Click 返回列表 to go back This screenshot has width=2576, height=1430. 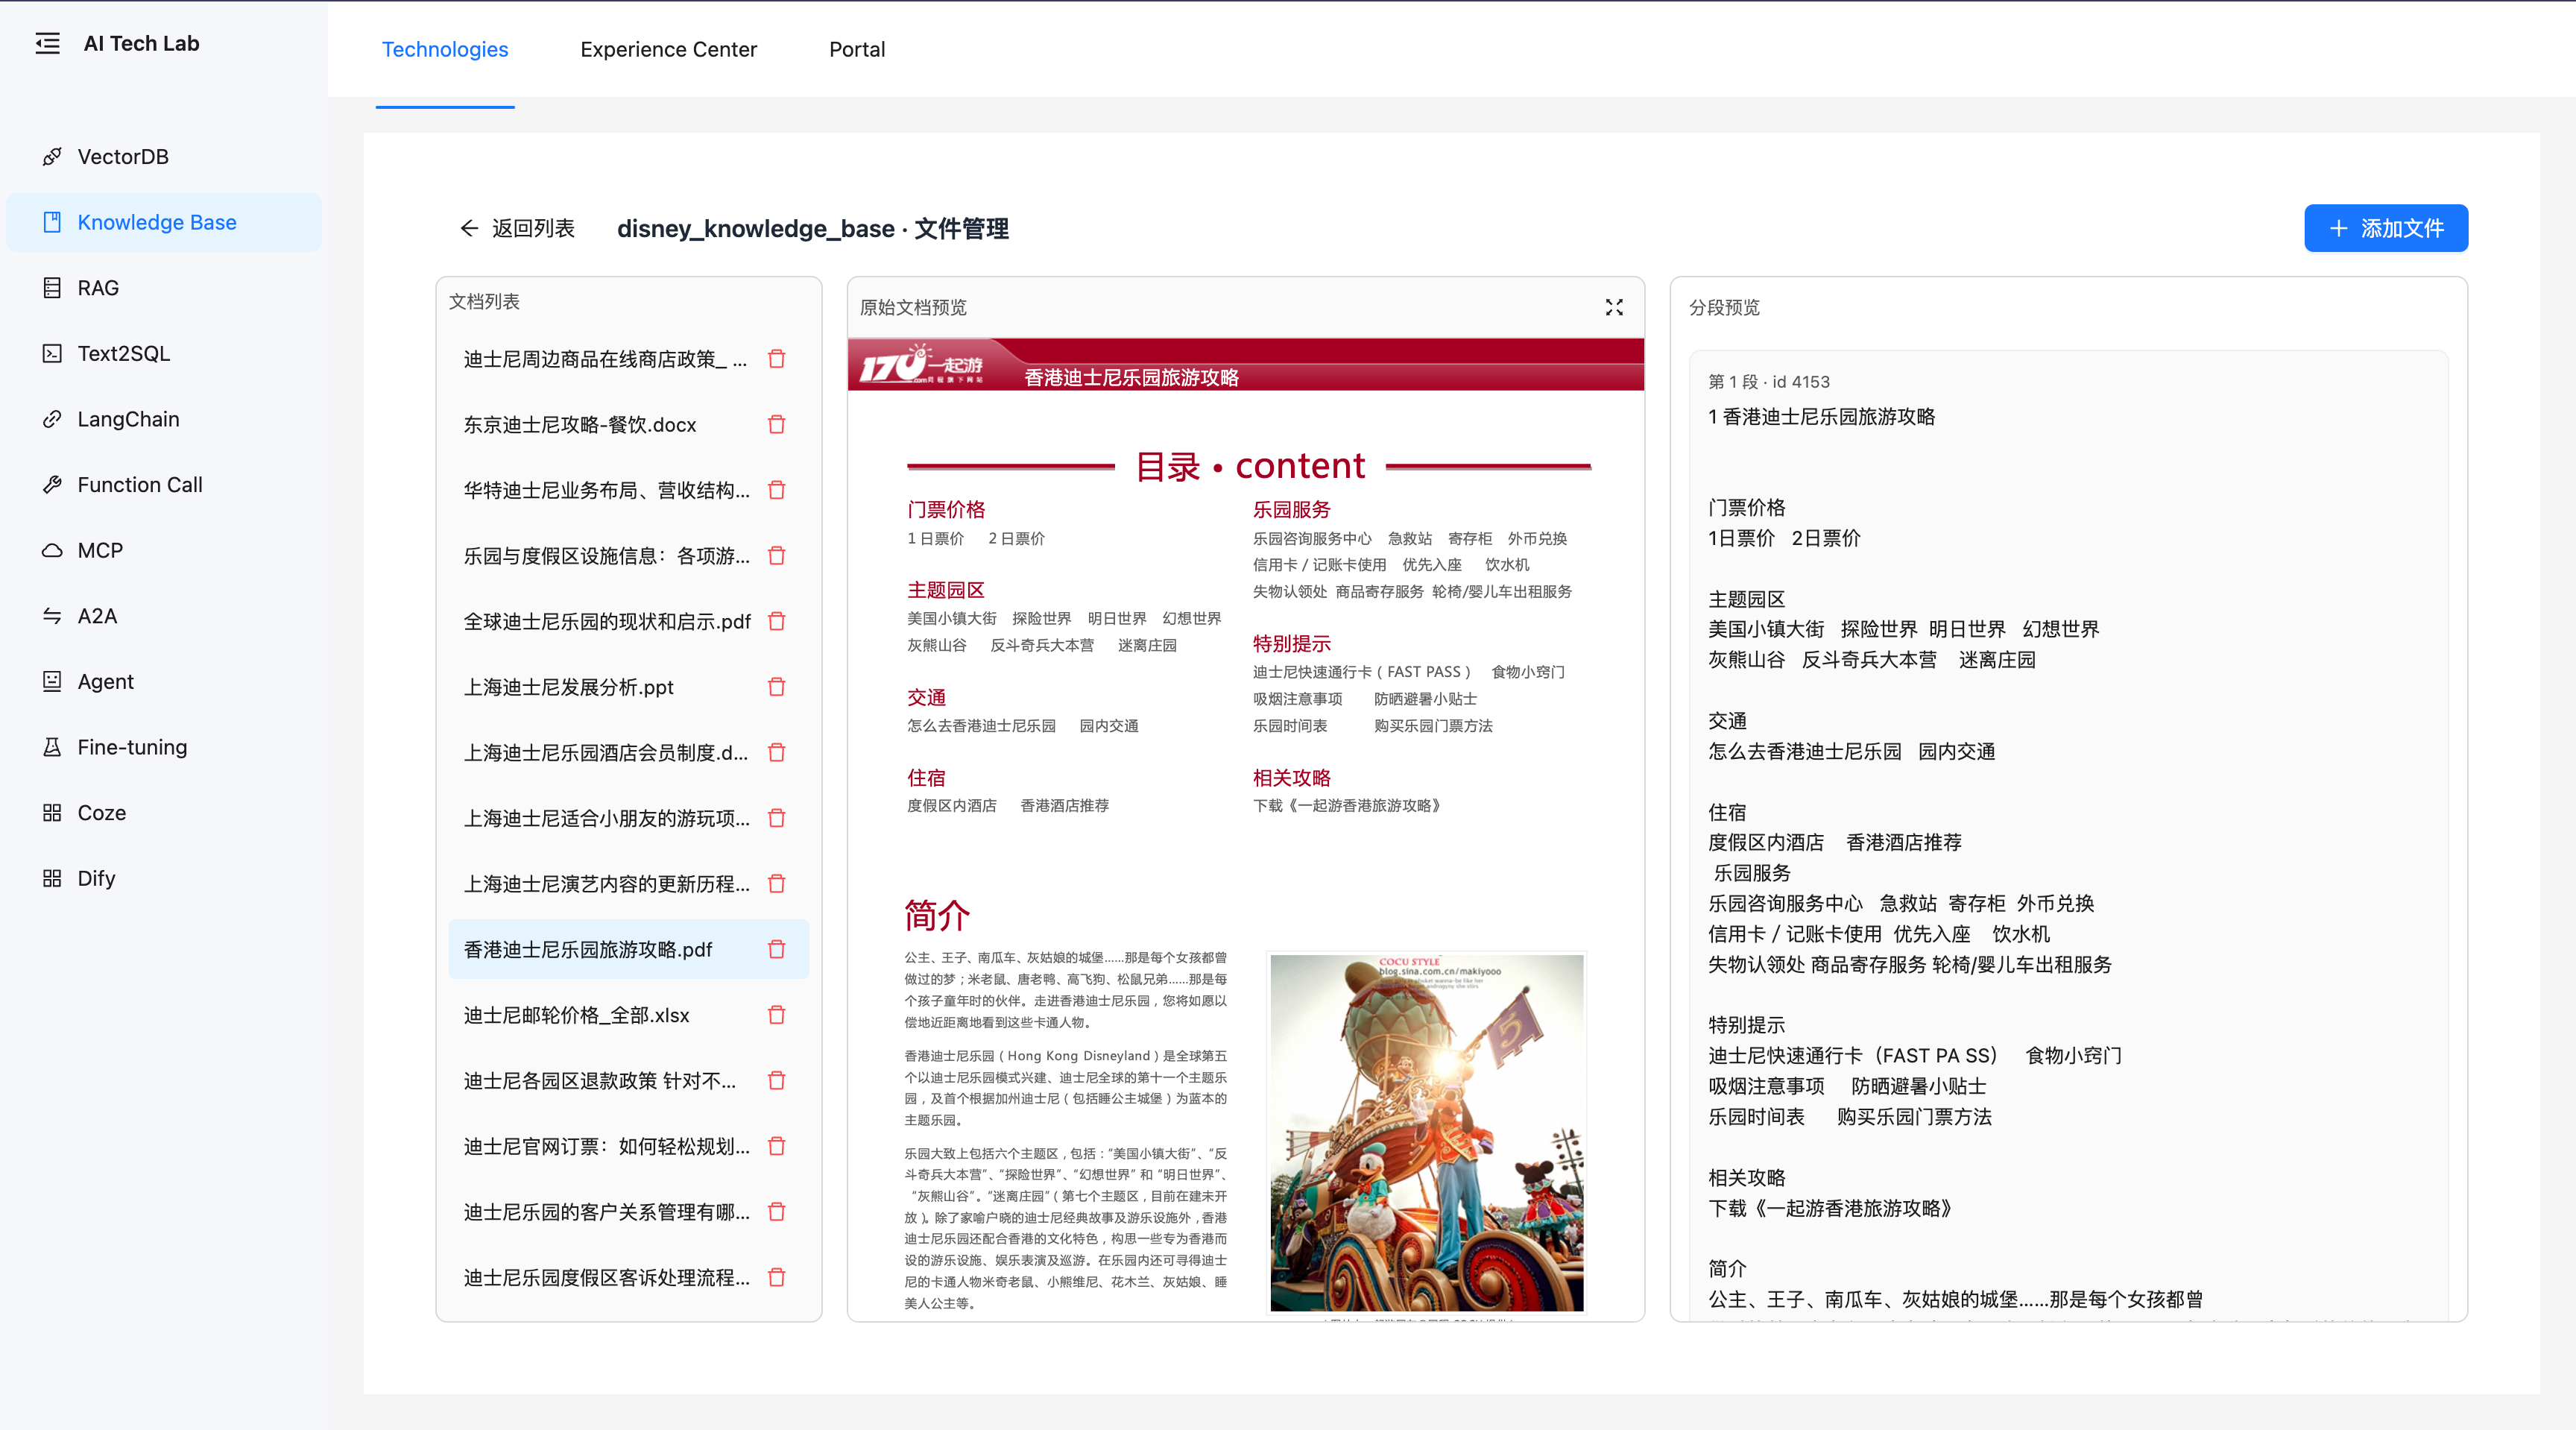(x=518, y=228)
